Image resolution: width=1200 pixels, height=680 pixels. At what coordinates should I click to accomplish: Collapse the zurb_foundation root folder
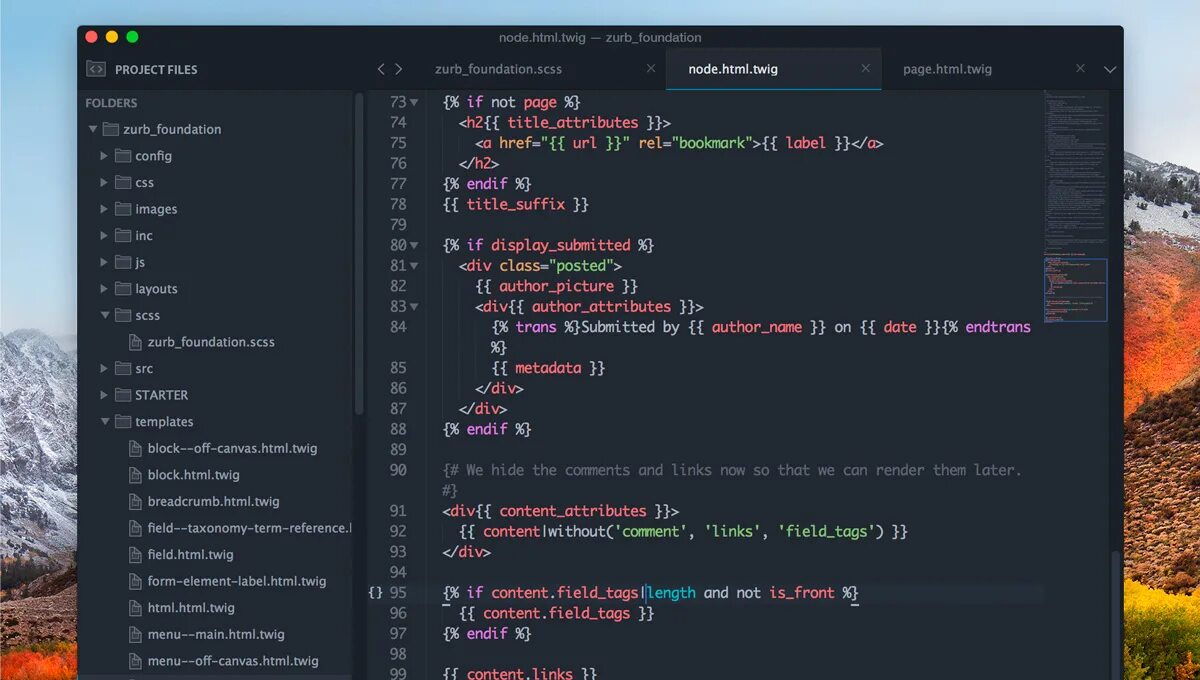tap(93, 129)
